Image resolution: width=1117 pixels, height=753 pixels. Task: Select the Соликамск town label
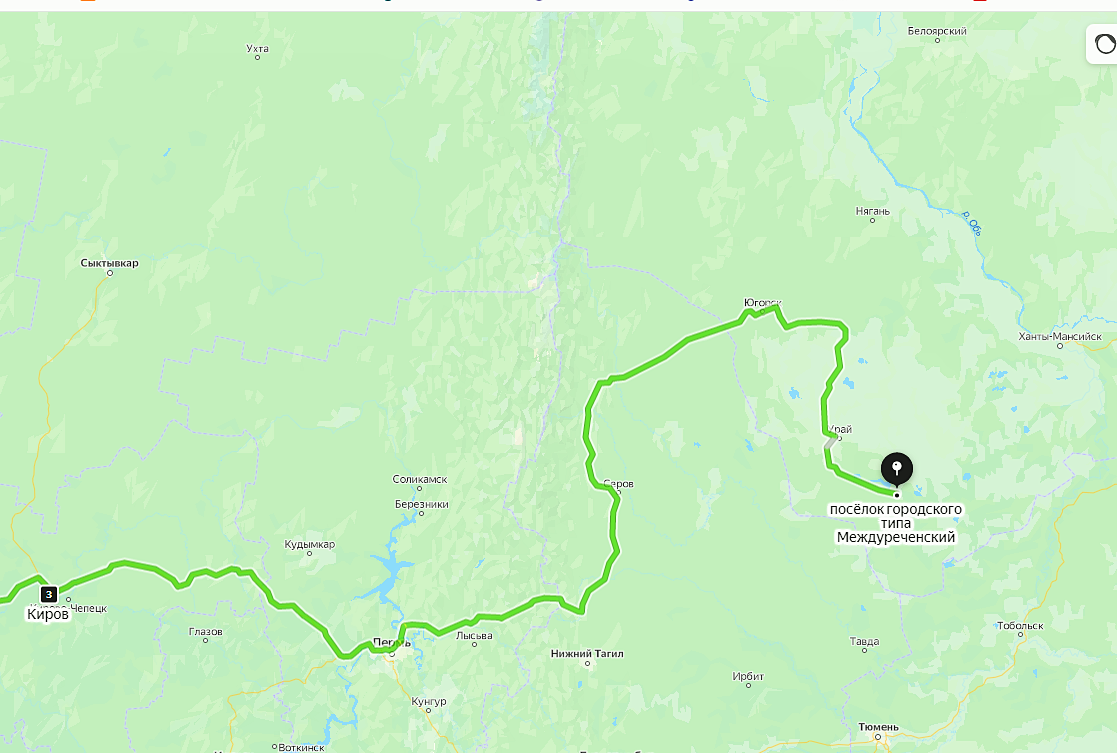pos(420,479)
